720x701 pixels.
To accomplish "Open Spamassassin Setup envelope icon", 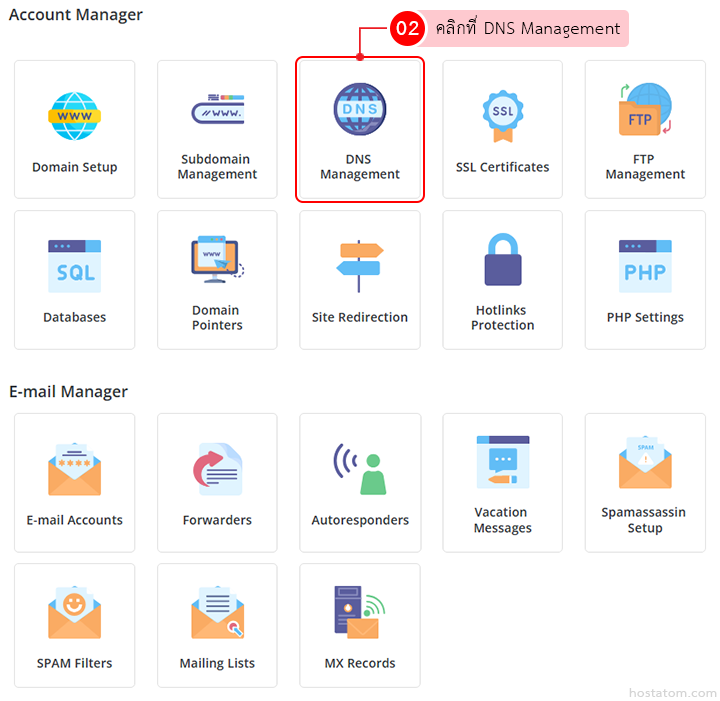I will click(x=645, y=463).
